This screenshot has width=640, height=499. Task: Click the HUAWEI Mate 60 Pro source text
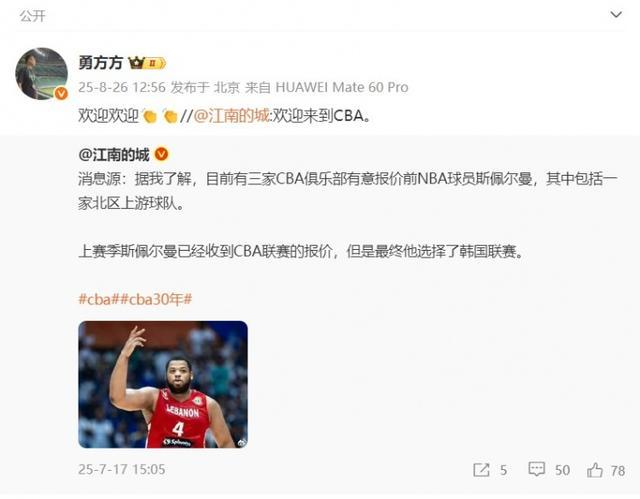(x=342, y=87)
